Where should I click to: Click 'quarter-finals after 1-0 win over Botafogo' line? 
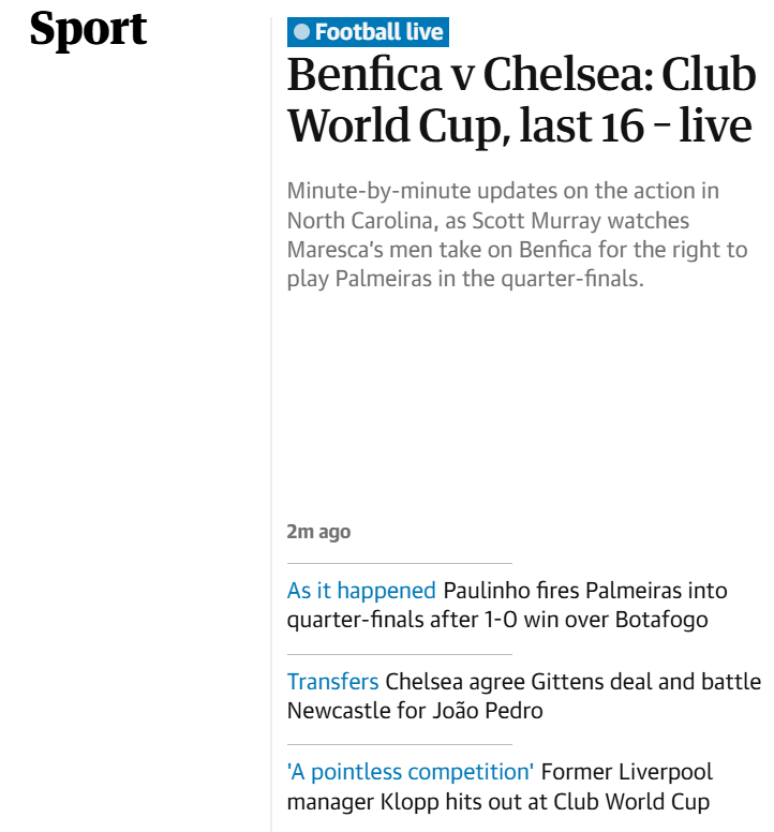[498, 620]
